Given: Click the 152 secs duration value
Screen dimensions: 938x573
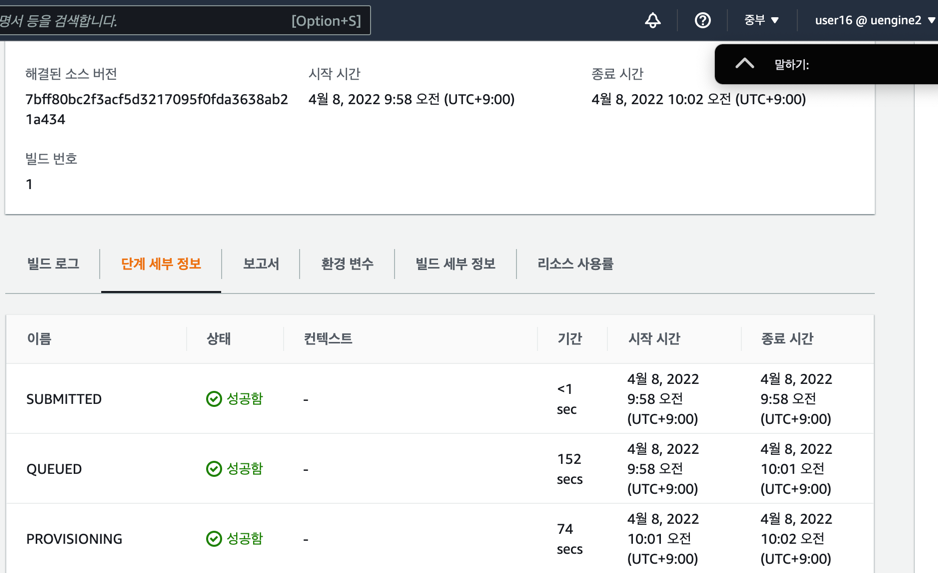Looking at the screenshot, I should (x=570, y=469).
